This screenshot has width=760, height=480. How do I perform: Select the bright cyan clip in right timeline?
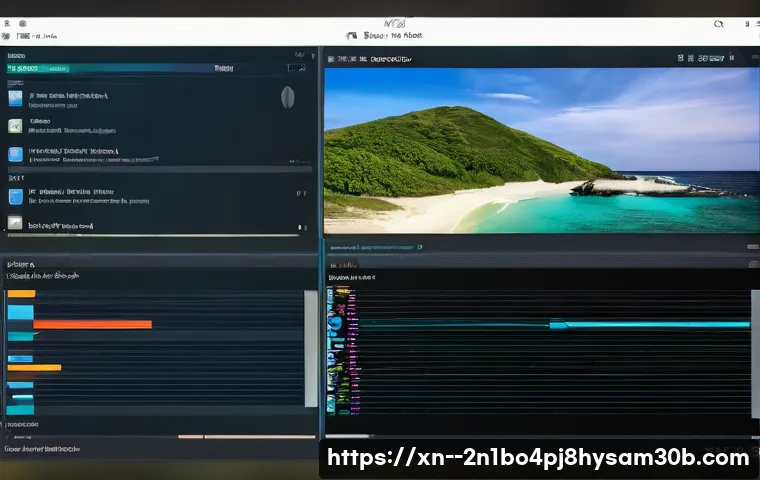649,324
